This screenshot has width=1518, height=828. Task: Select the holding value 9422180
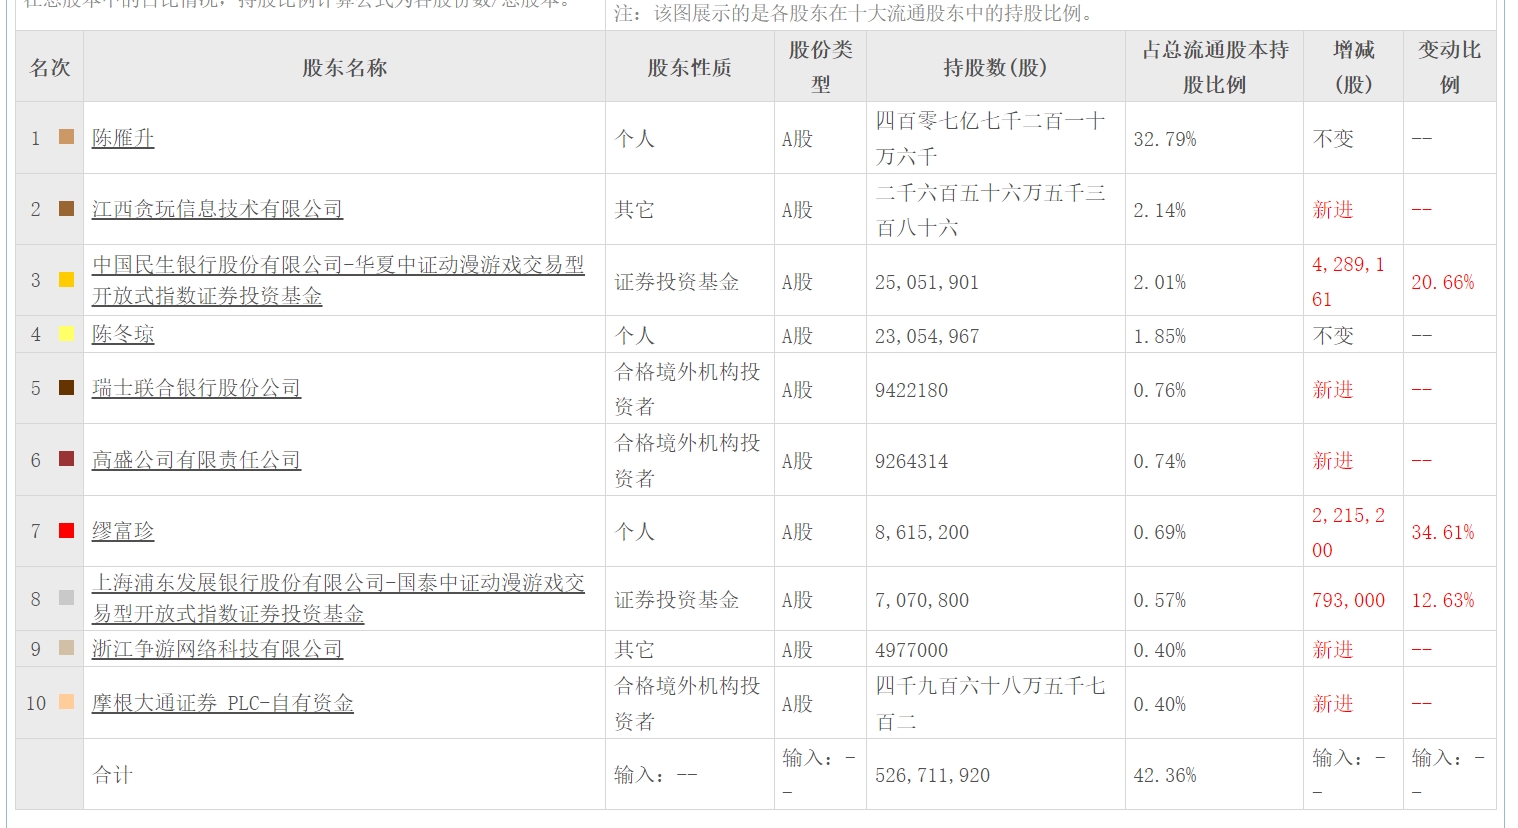click(x=911, y=390)
